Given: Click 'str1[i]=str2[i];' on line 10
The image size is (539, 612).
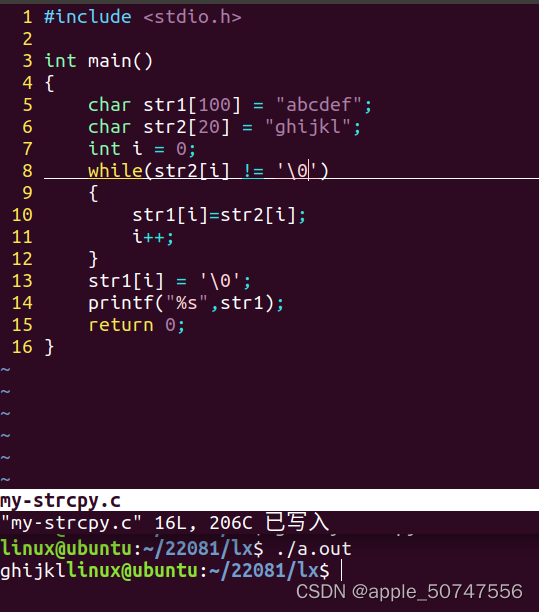Looking at the screenshot, I should click(219, 215).
